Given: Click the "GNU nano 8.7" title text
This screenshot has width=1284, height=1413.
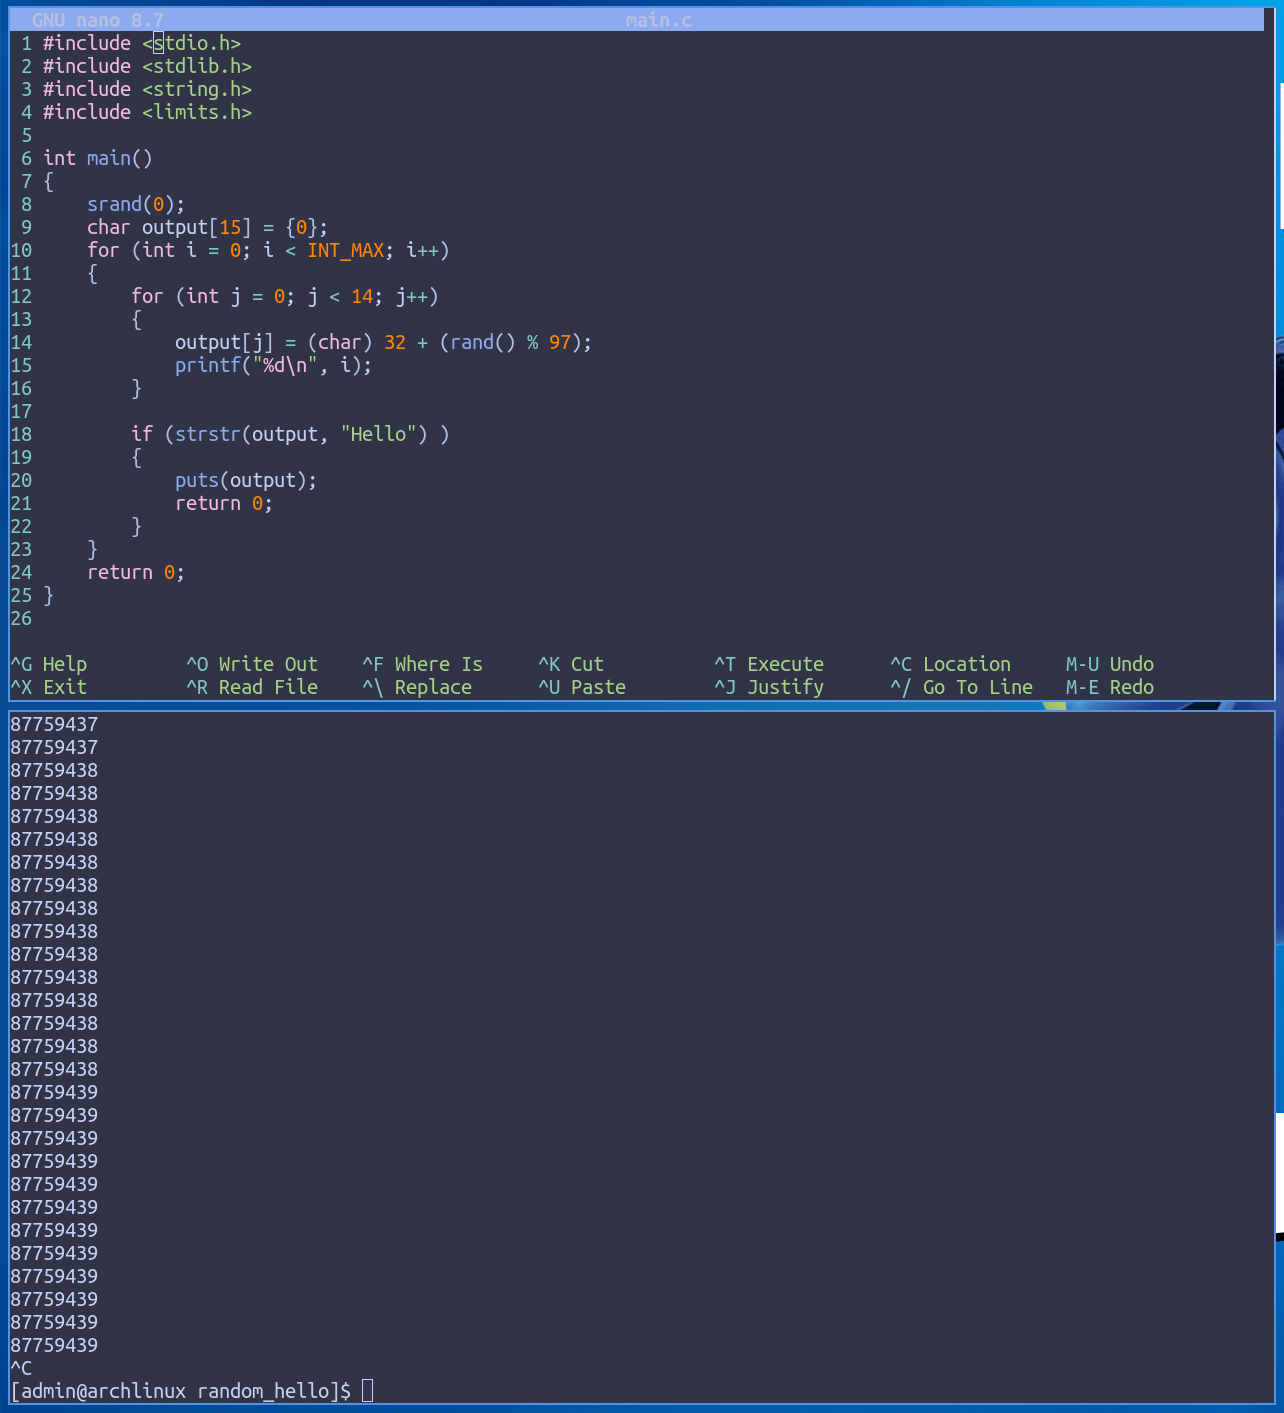Looking at the screenshot, I should click(98, 20).
